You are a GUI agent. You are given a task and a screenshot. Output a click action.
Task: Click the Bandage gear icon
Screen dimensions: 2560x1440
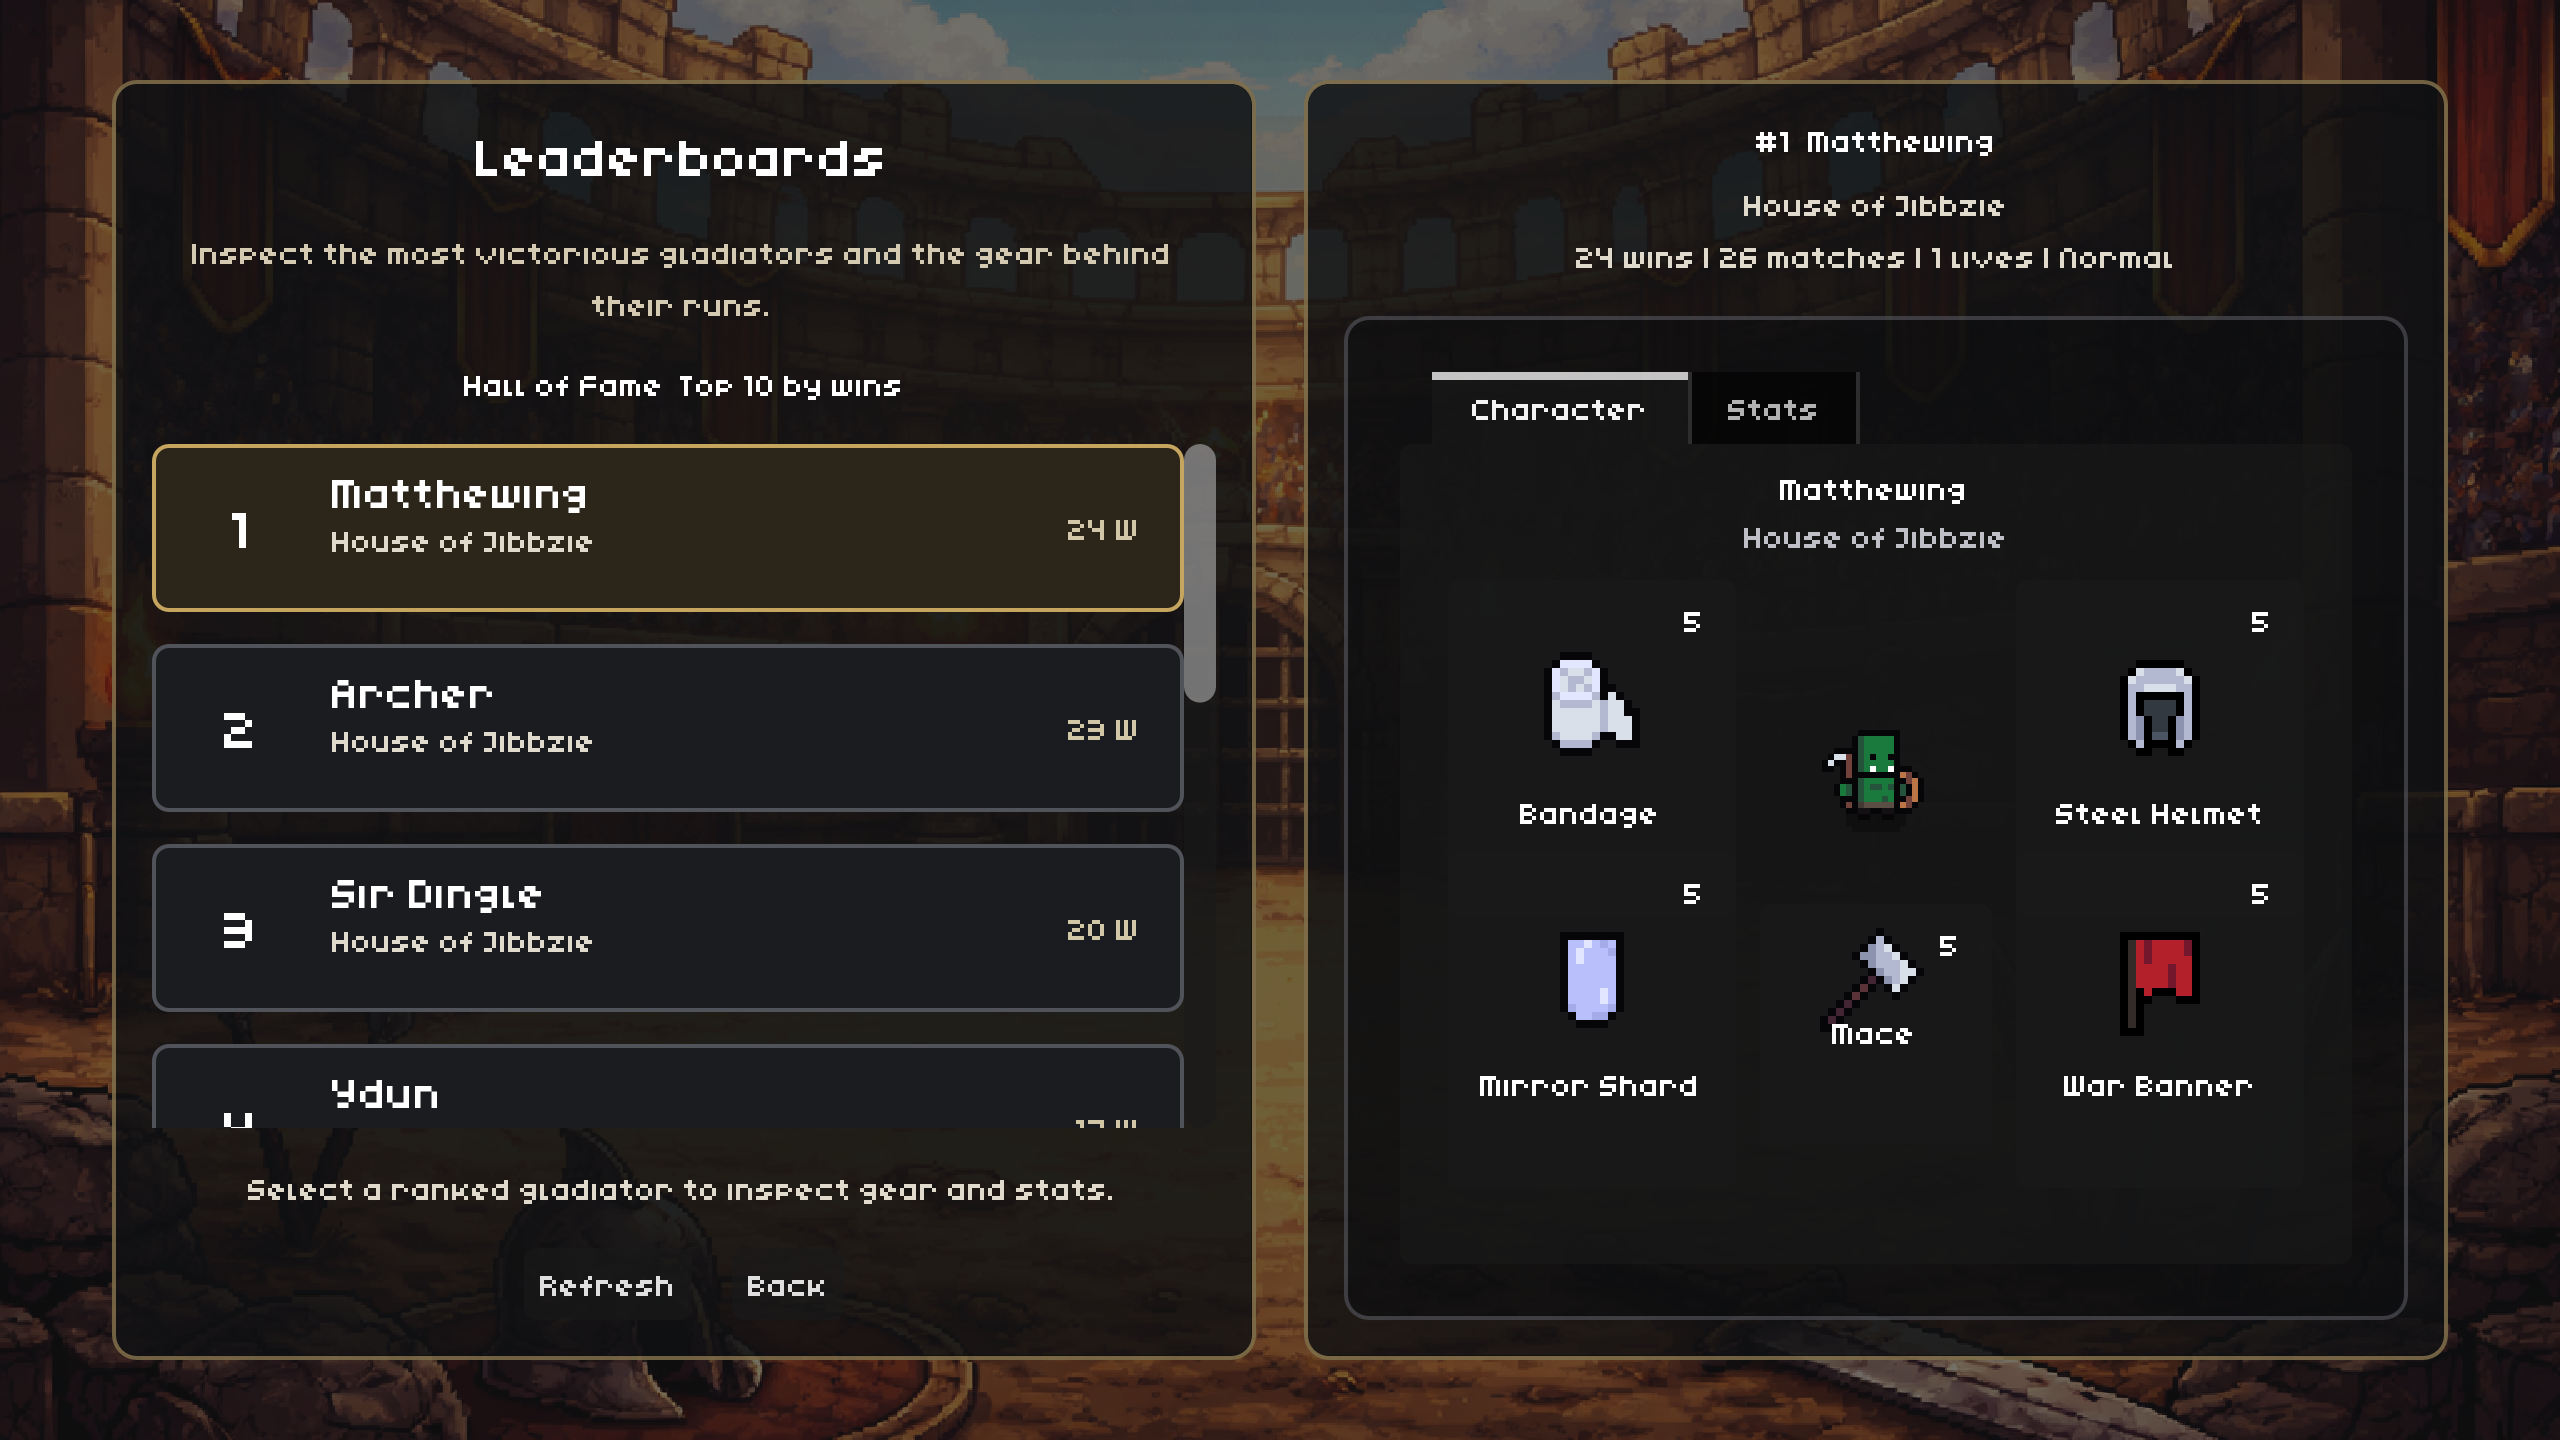click(1590, 703)
